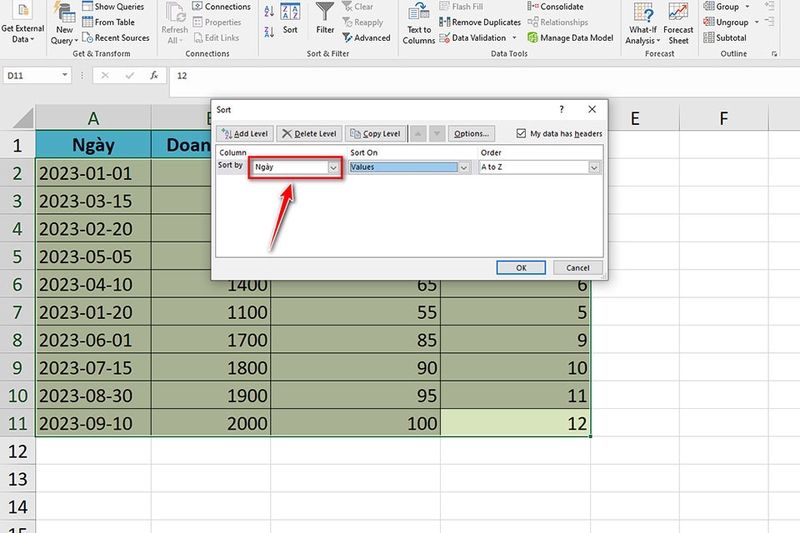Open Sort dialog Help question mark
Screen dimensions: 800x533
point(561,109)
